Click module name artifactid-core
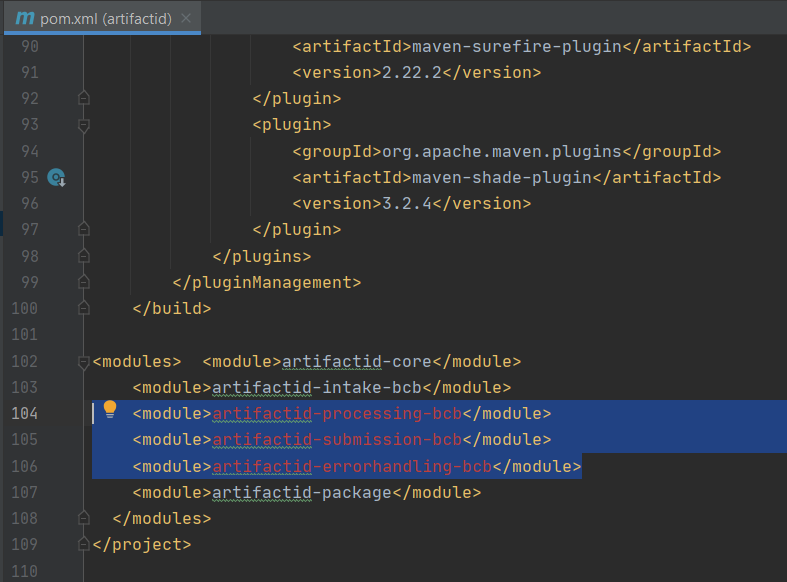 click(357, 362)
